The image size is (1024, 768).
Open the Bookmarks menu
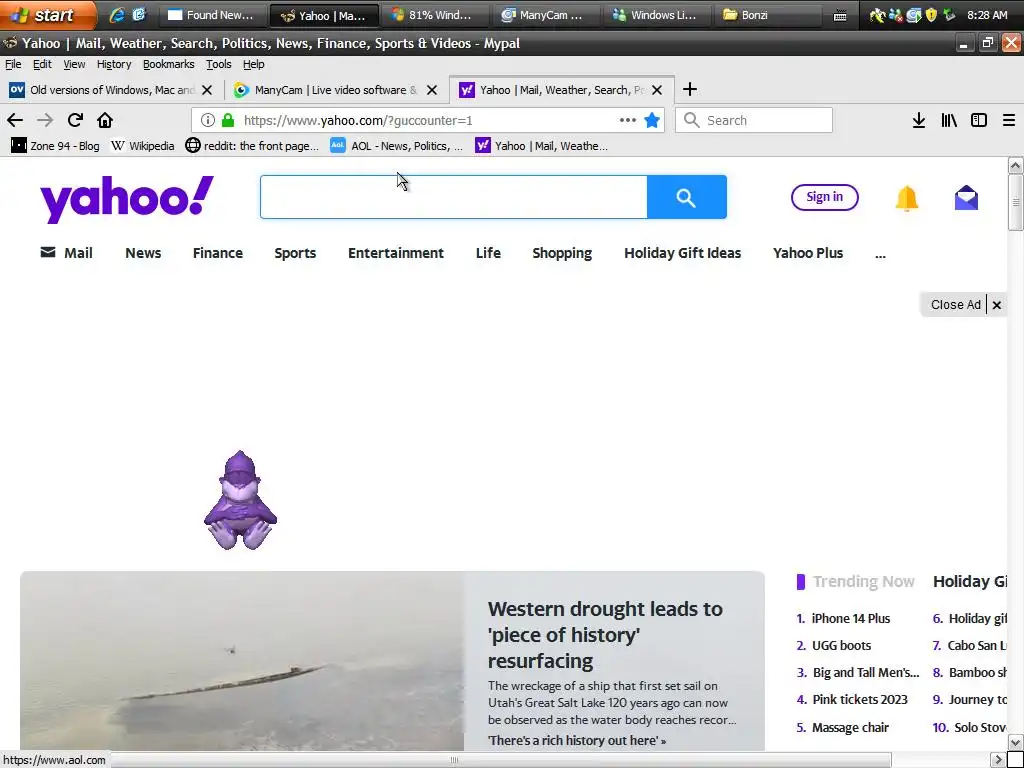click(168, 64)
